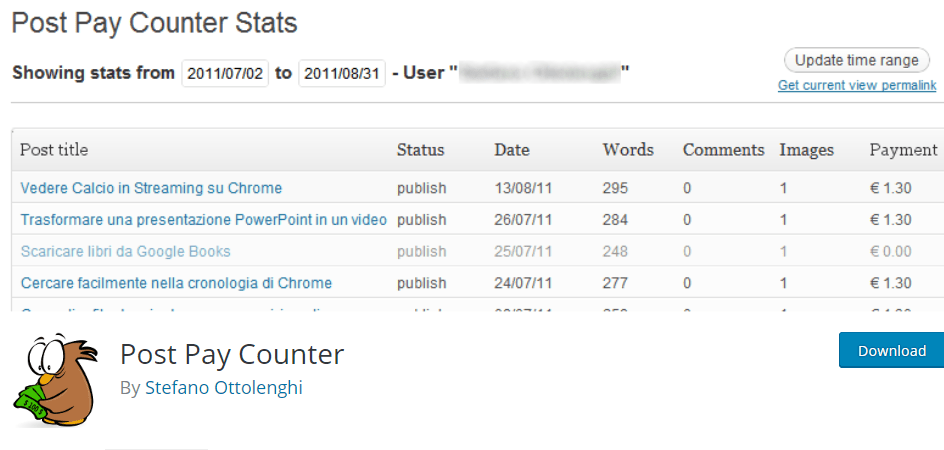944x450 pixels.
Task: Open author Stefano Ottolenghi link
Action: point(224,388)
